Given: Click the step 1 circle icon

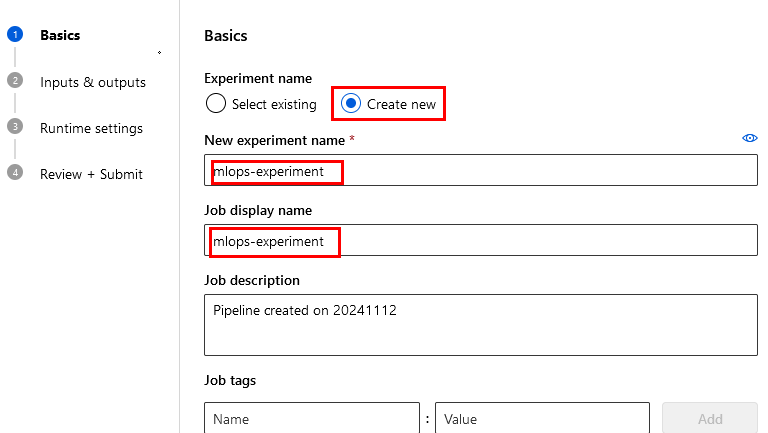Looking at the screenshot, I should pos(14,35).
